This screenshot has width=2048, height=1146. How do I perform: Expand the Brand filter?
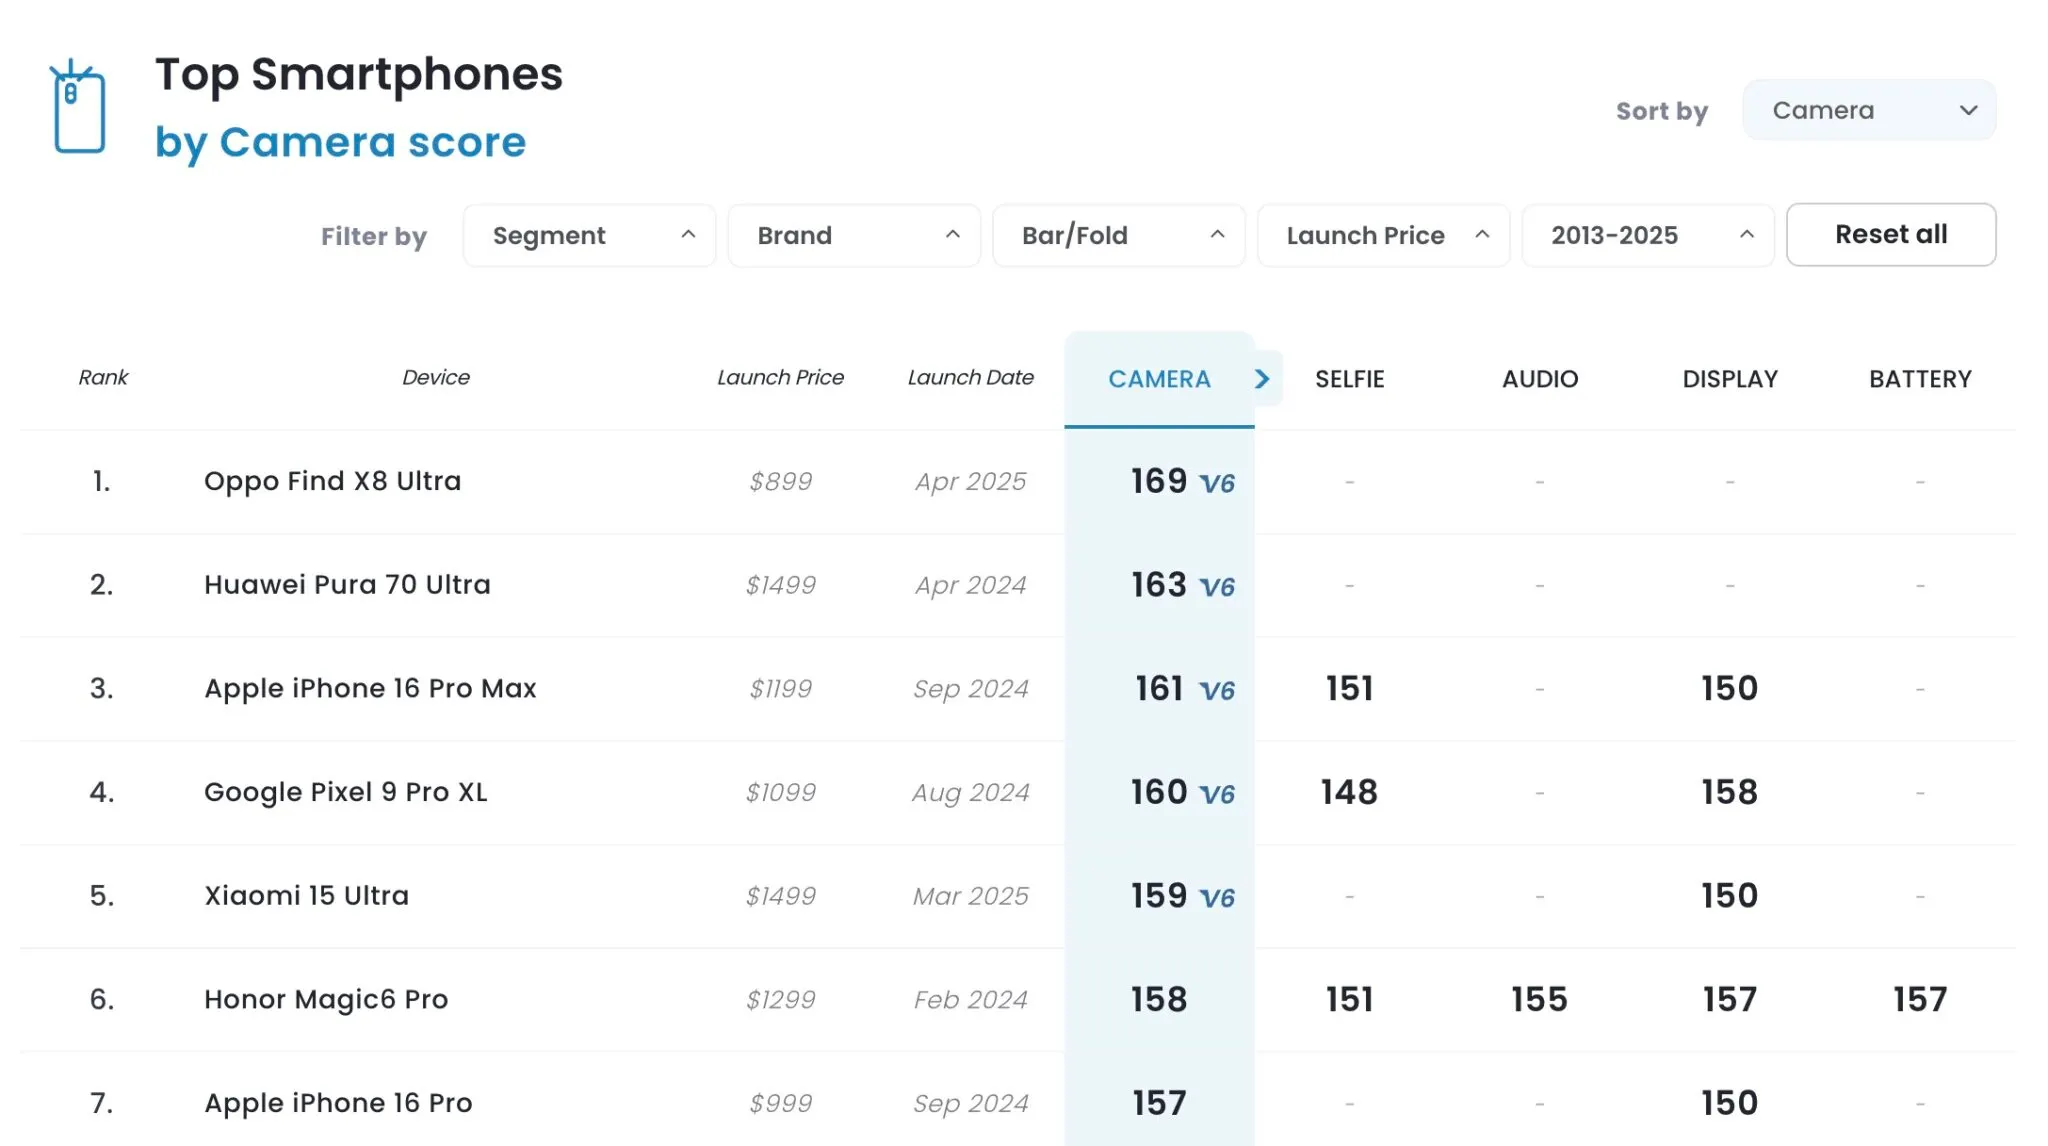(854, 236)
